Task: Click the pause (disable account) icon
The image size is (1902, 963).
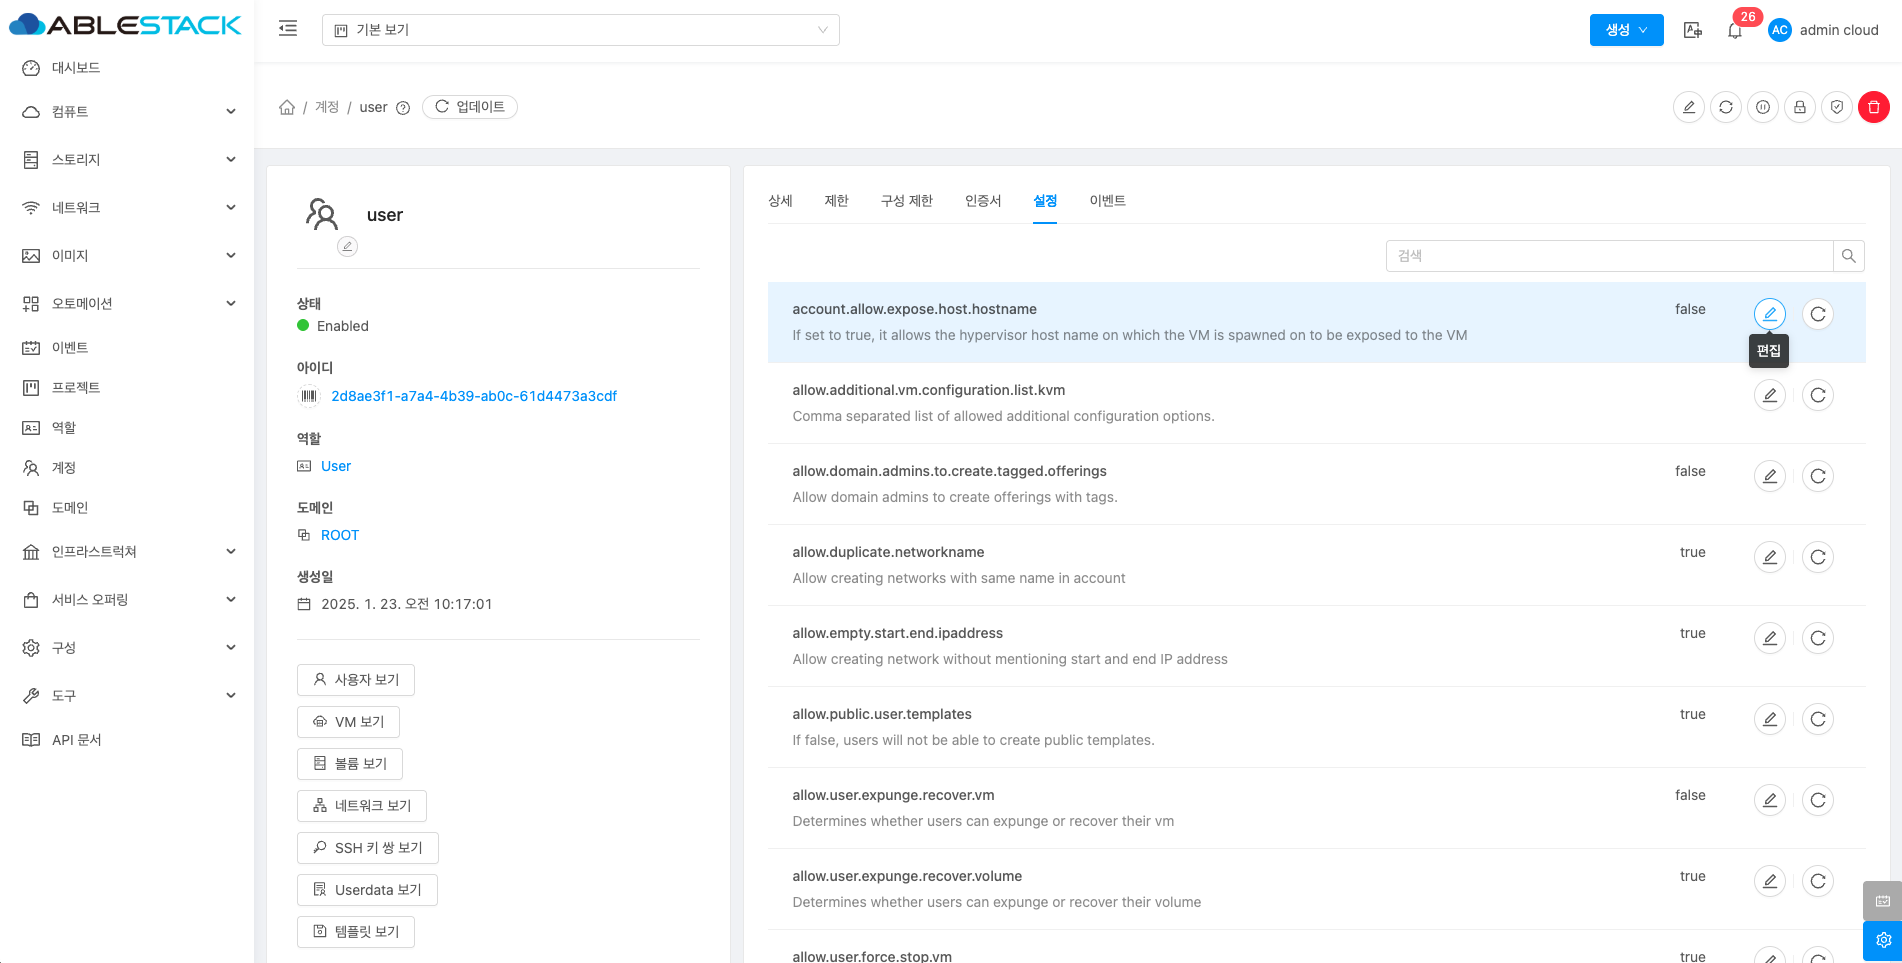Action: pos(1762,107)
